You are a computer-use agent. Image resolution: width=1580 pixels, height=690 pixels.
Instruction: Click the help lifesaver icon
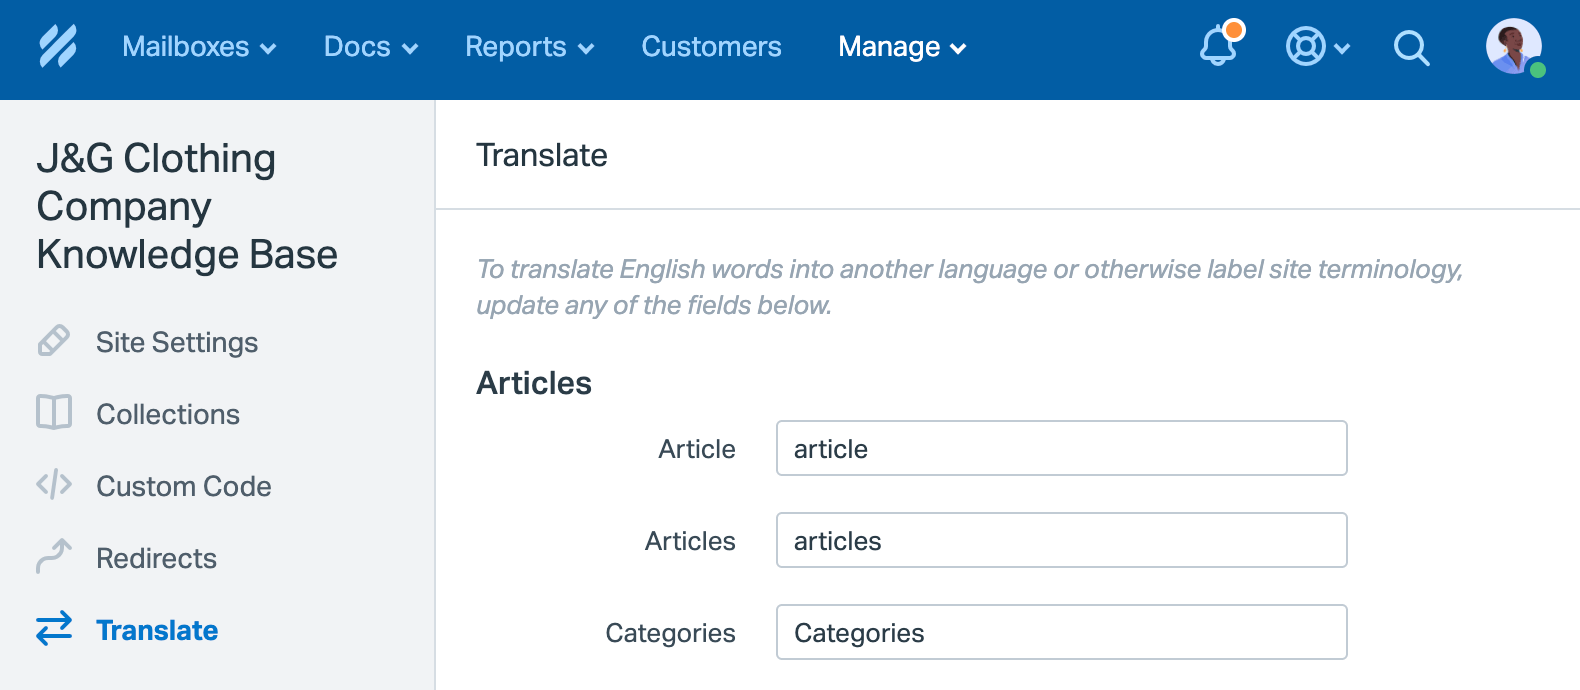[1306, 47]
